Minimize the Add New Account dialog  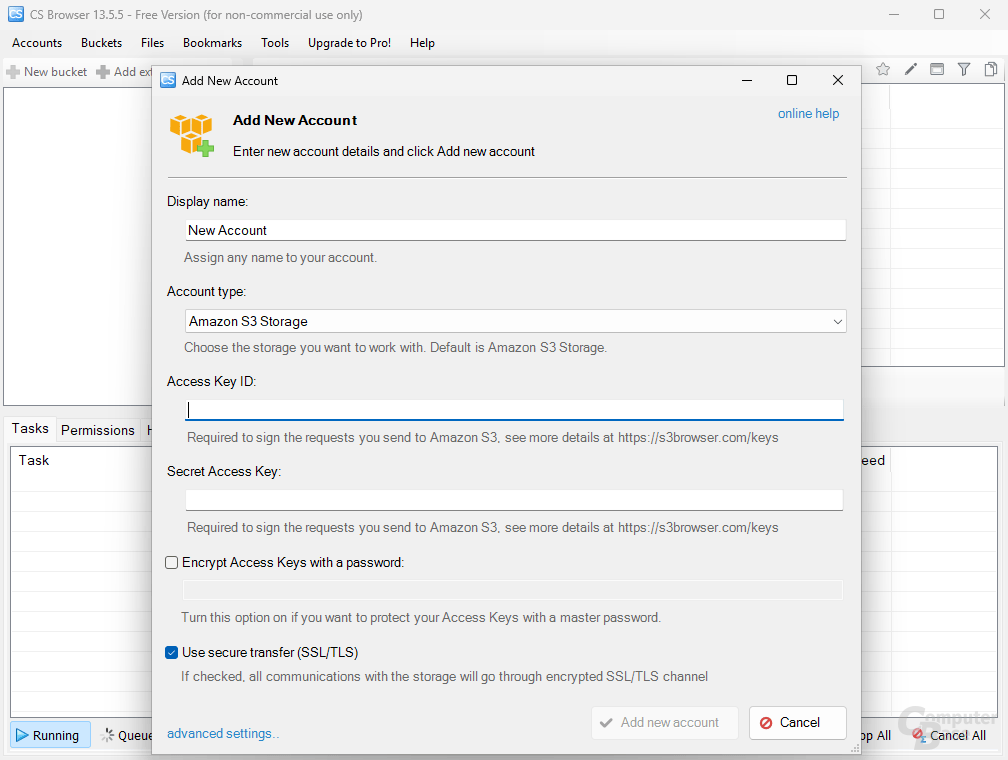coord(747,80)
